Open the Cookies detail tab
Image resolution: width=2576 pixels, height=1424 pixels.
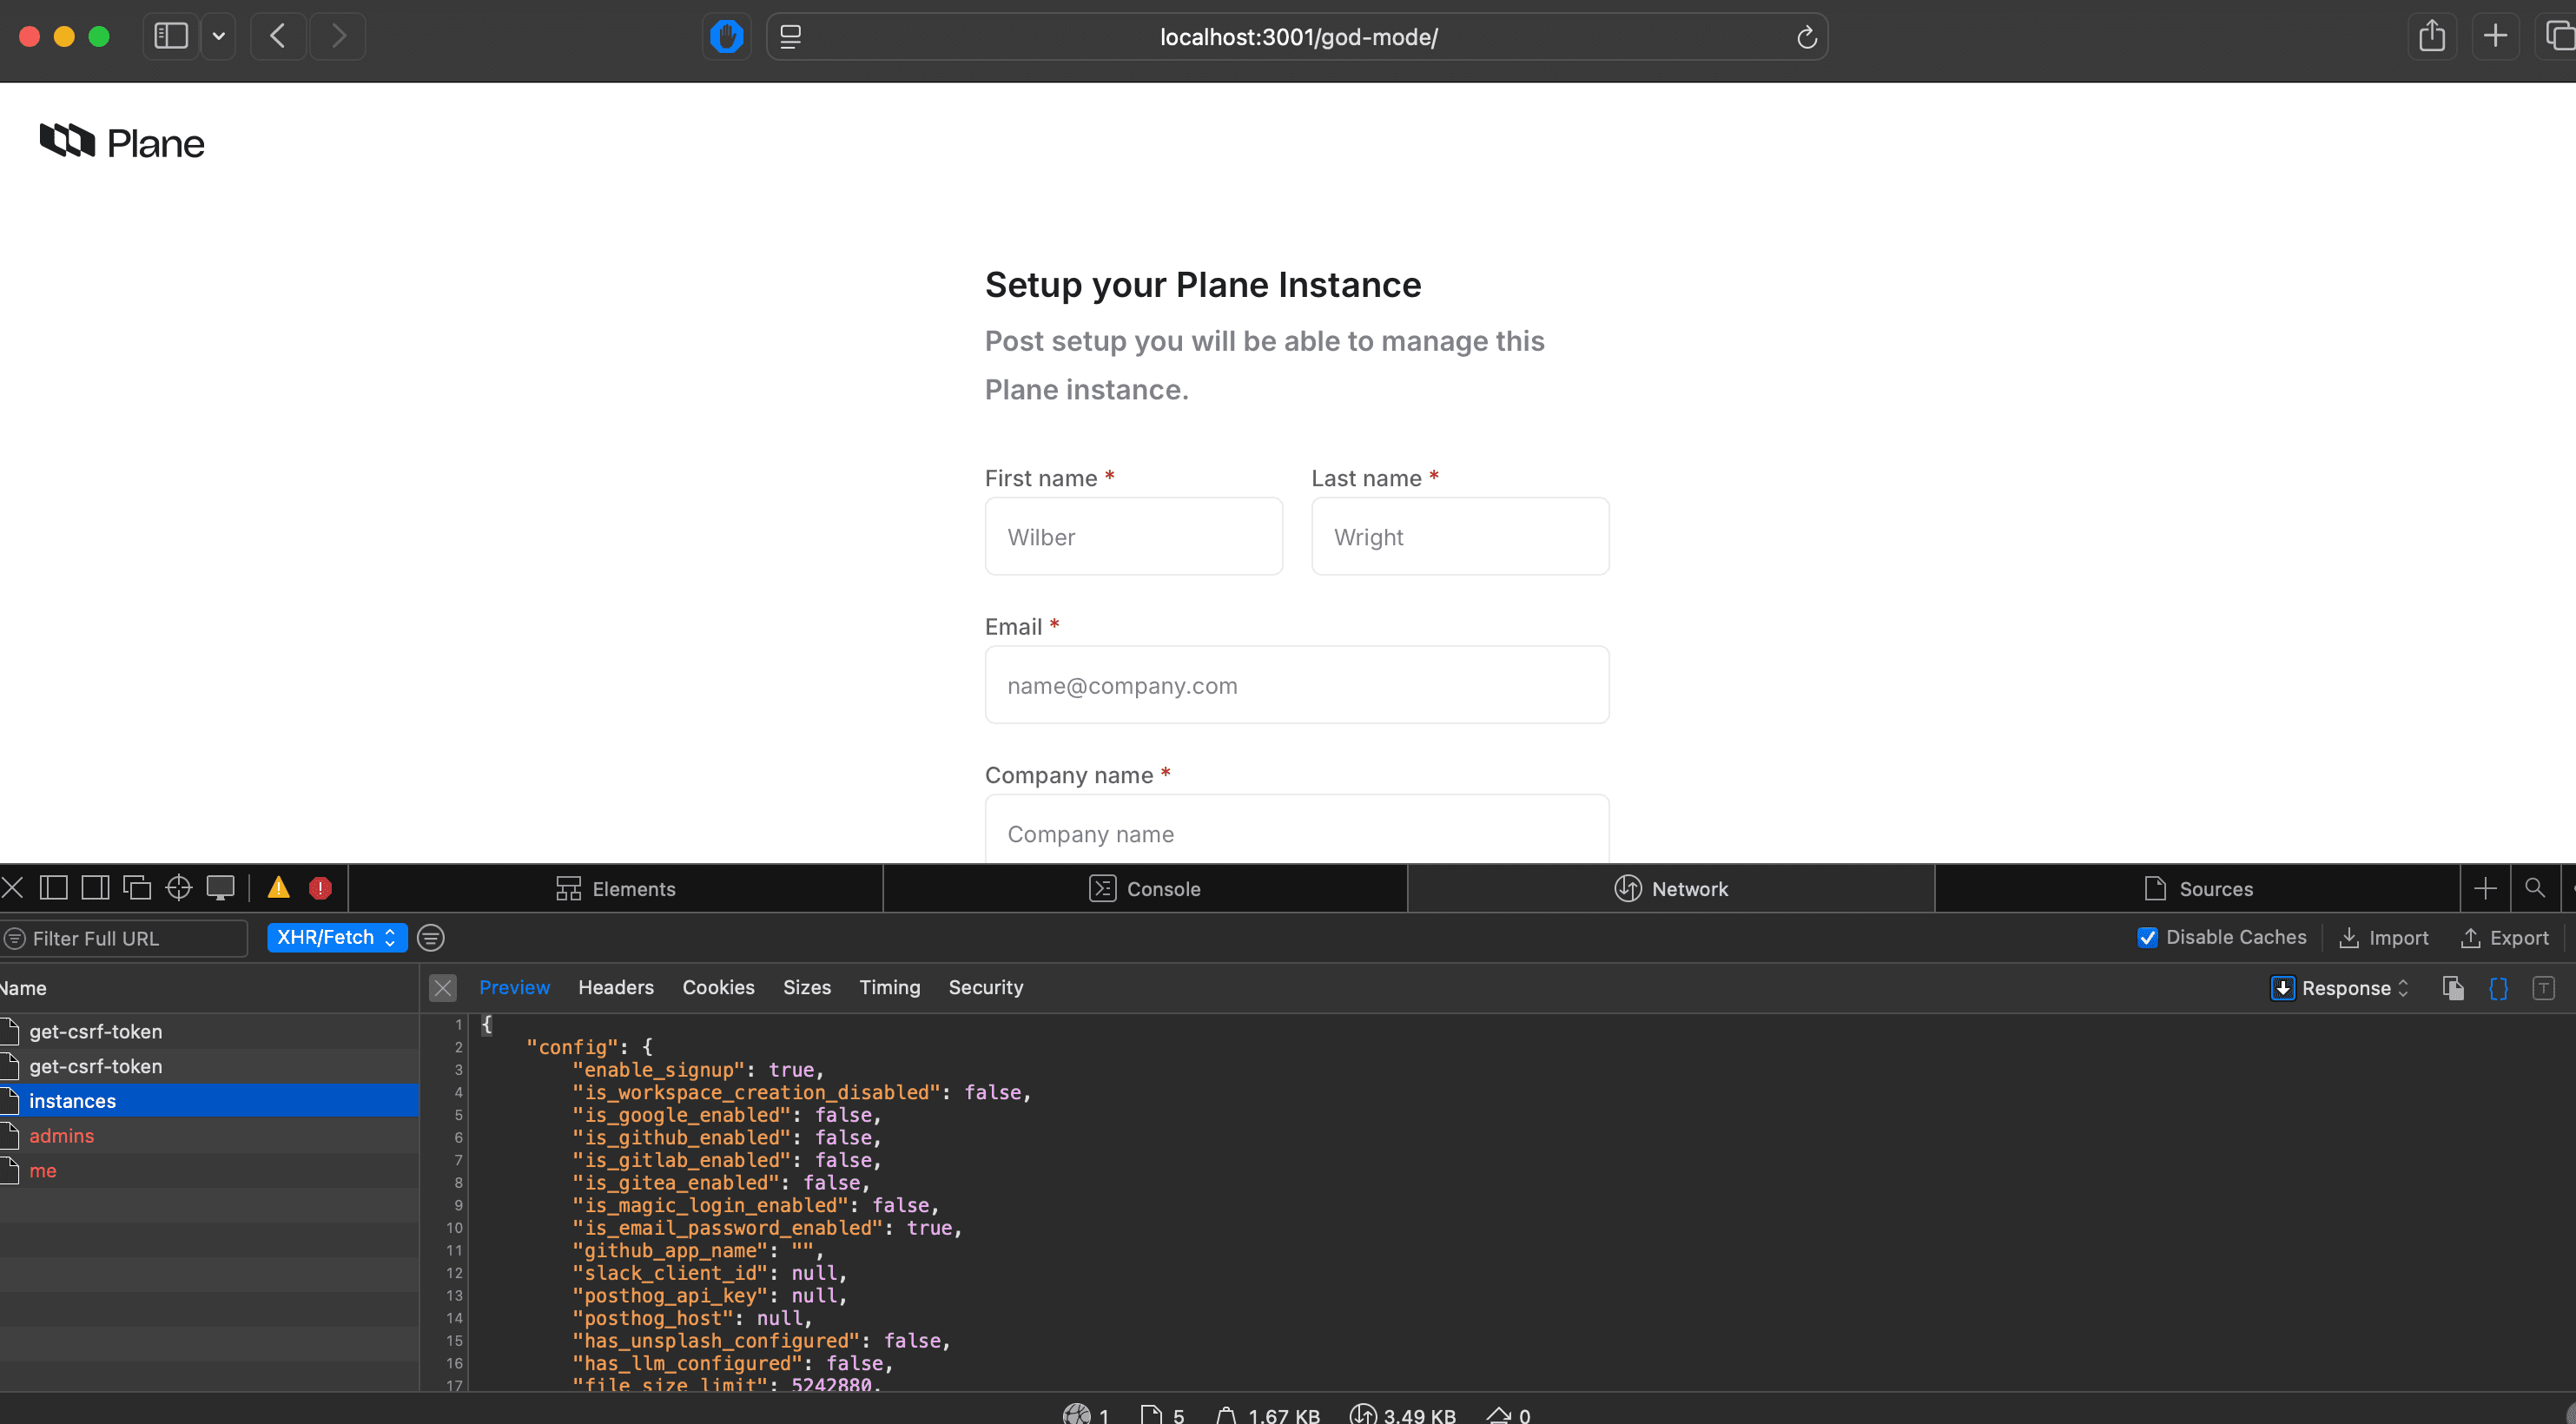click(x=718, y=987)
